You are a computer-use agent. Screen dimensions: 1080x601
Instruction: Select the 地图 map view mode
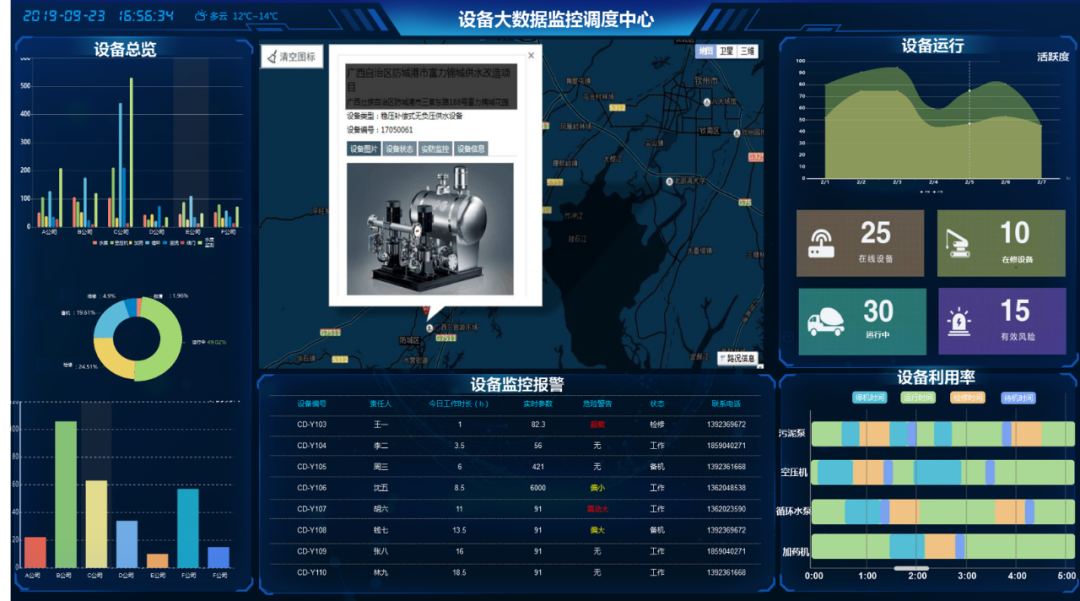pyautogui.click(x=706, y=51)
